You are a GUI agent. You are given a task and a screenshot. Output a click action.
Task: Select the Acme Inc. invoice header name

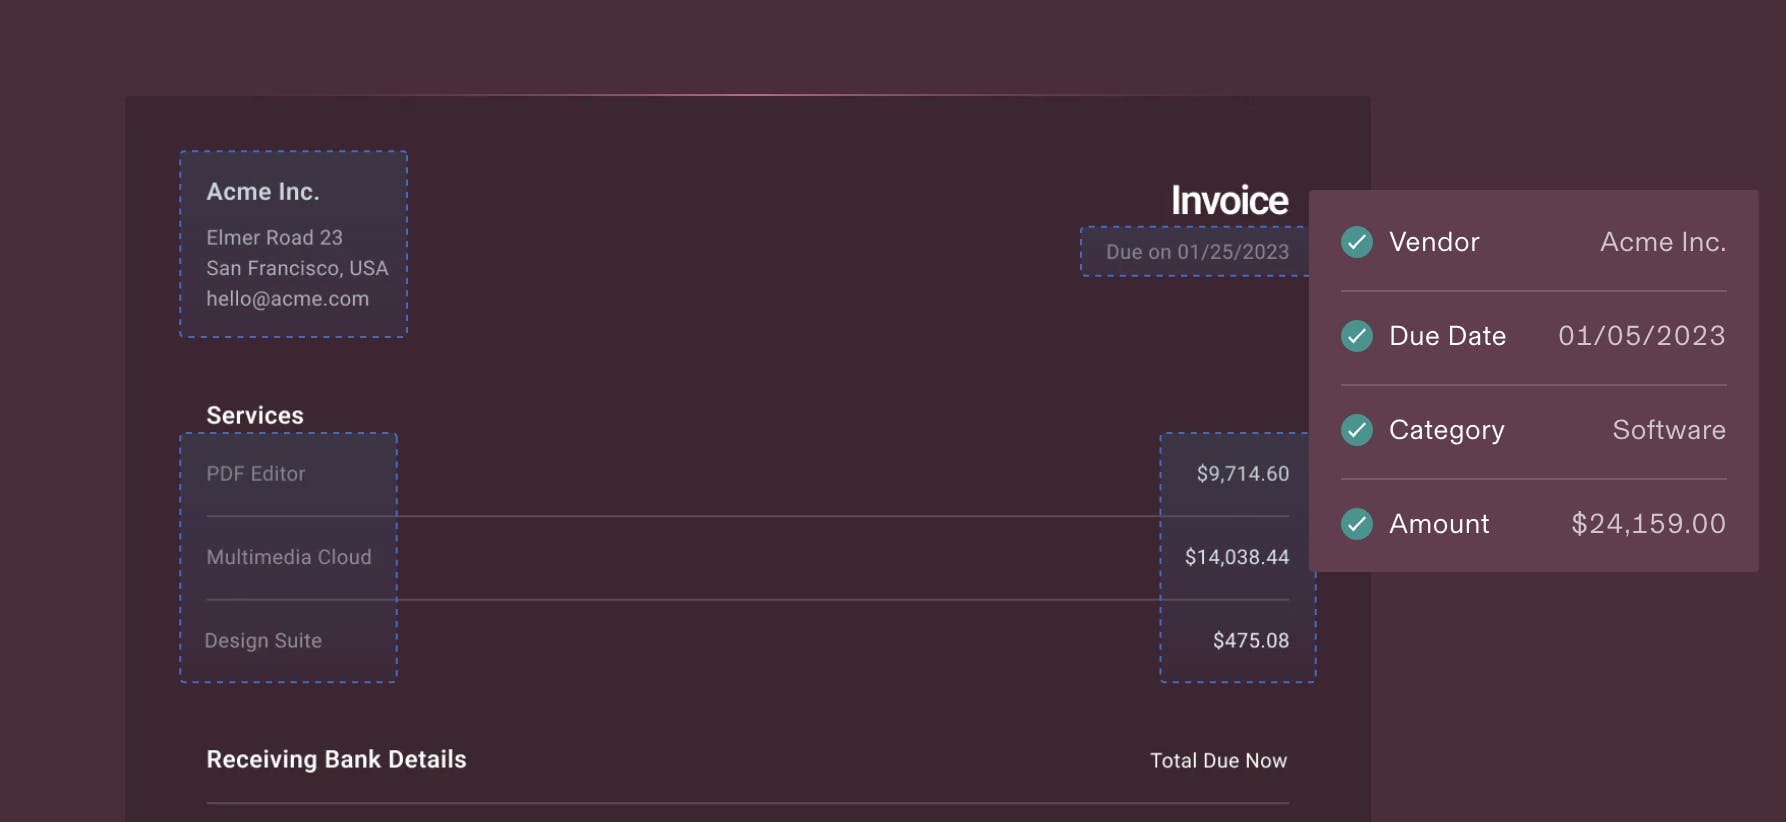point(263,192)
